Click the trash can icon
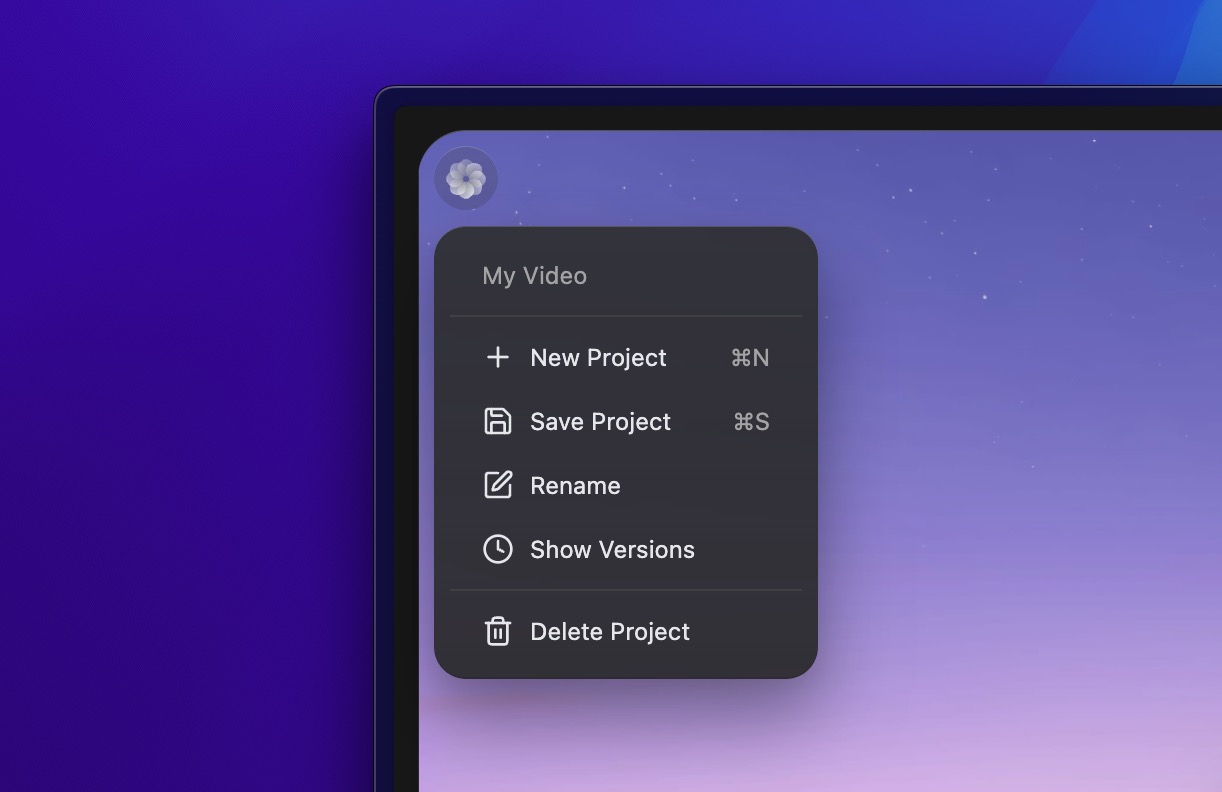The width and height of the screenshot is (1222, 792). [x=497, y=631]
